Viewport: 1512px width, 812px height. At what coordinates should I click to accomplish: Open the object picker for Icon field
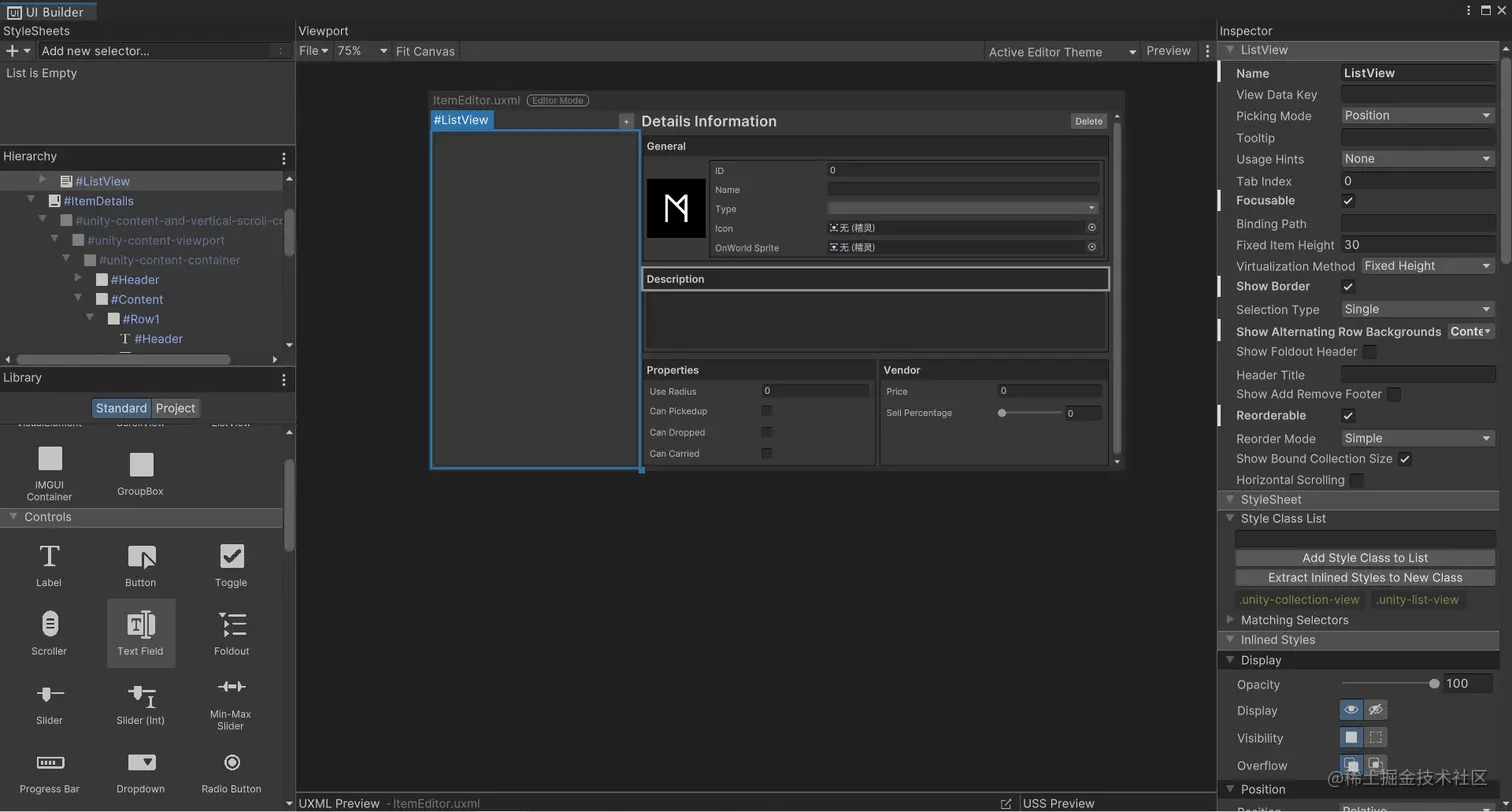(x=1092, y=228)
